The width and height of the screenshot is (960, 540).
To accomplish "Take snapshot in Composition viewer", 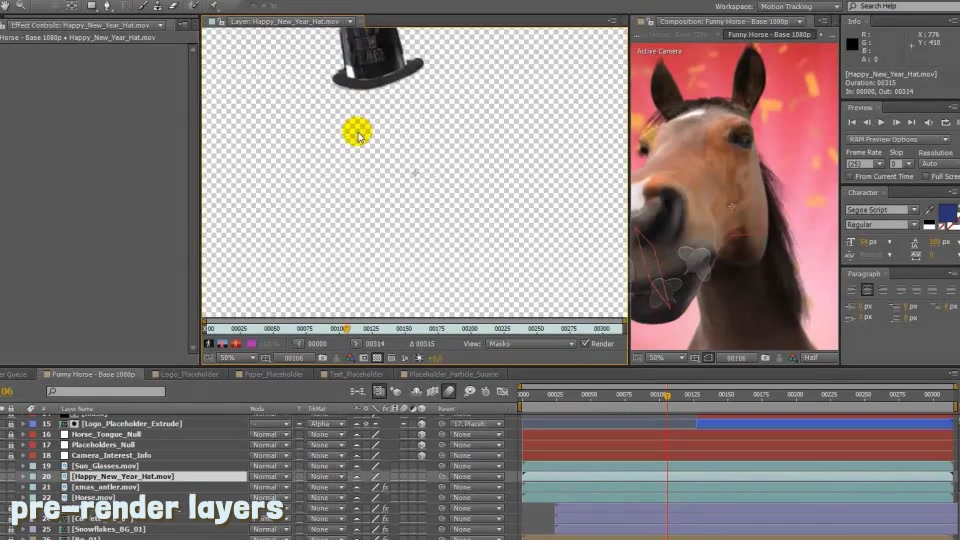I will (x=765, y=358).
